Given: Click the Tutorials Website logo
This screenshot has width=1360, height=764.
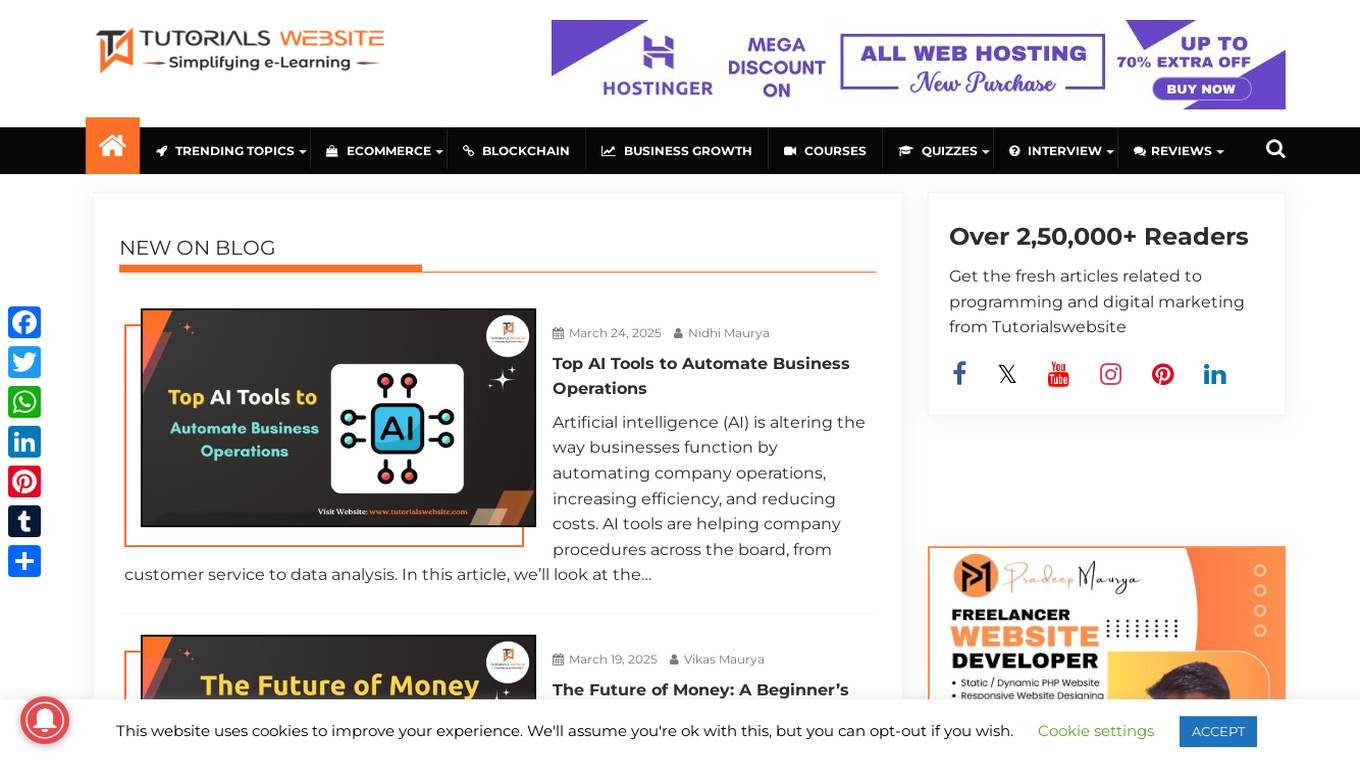Looking at the screenshot, I should pos(240,49).
